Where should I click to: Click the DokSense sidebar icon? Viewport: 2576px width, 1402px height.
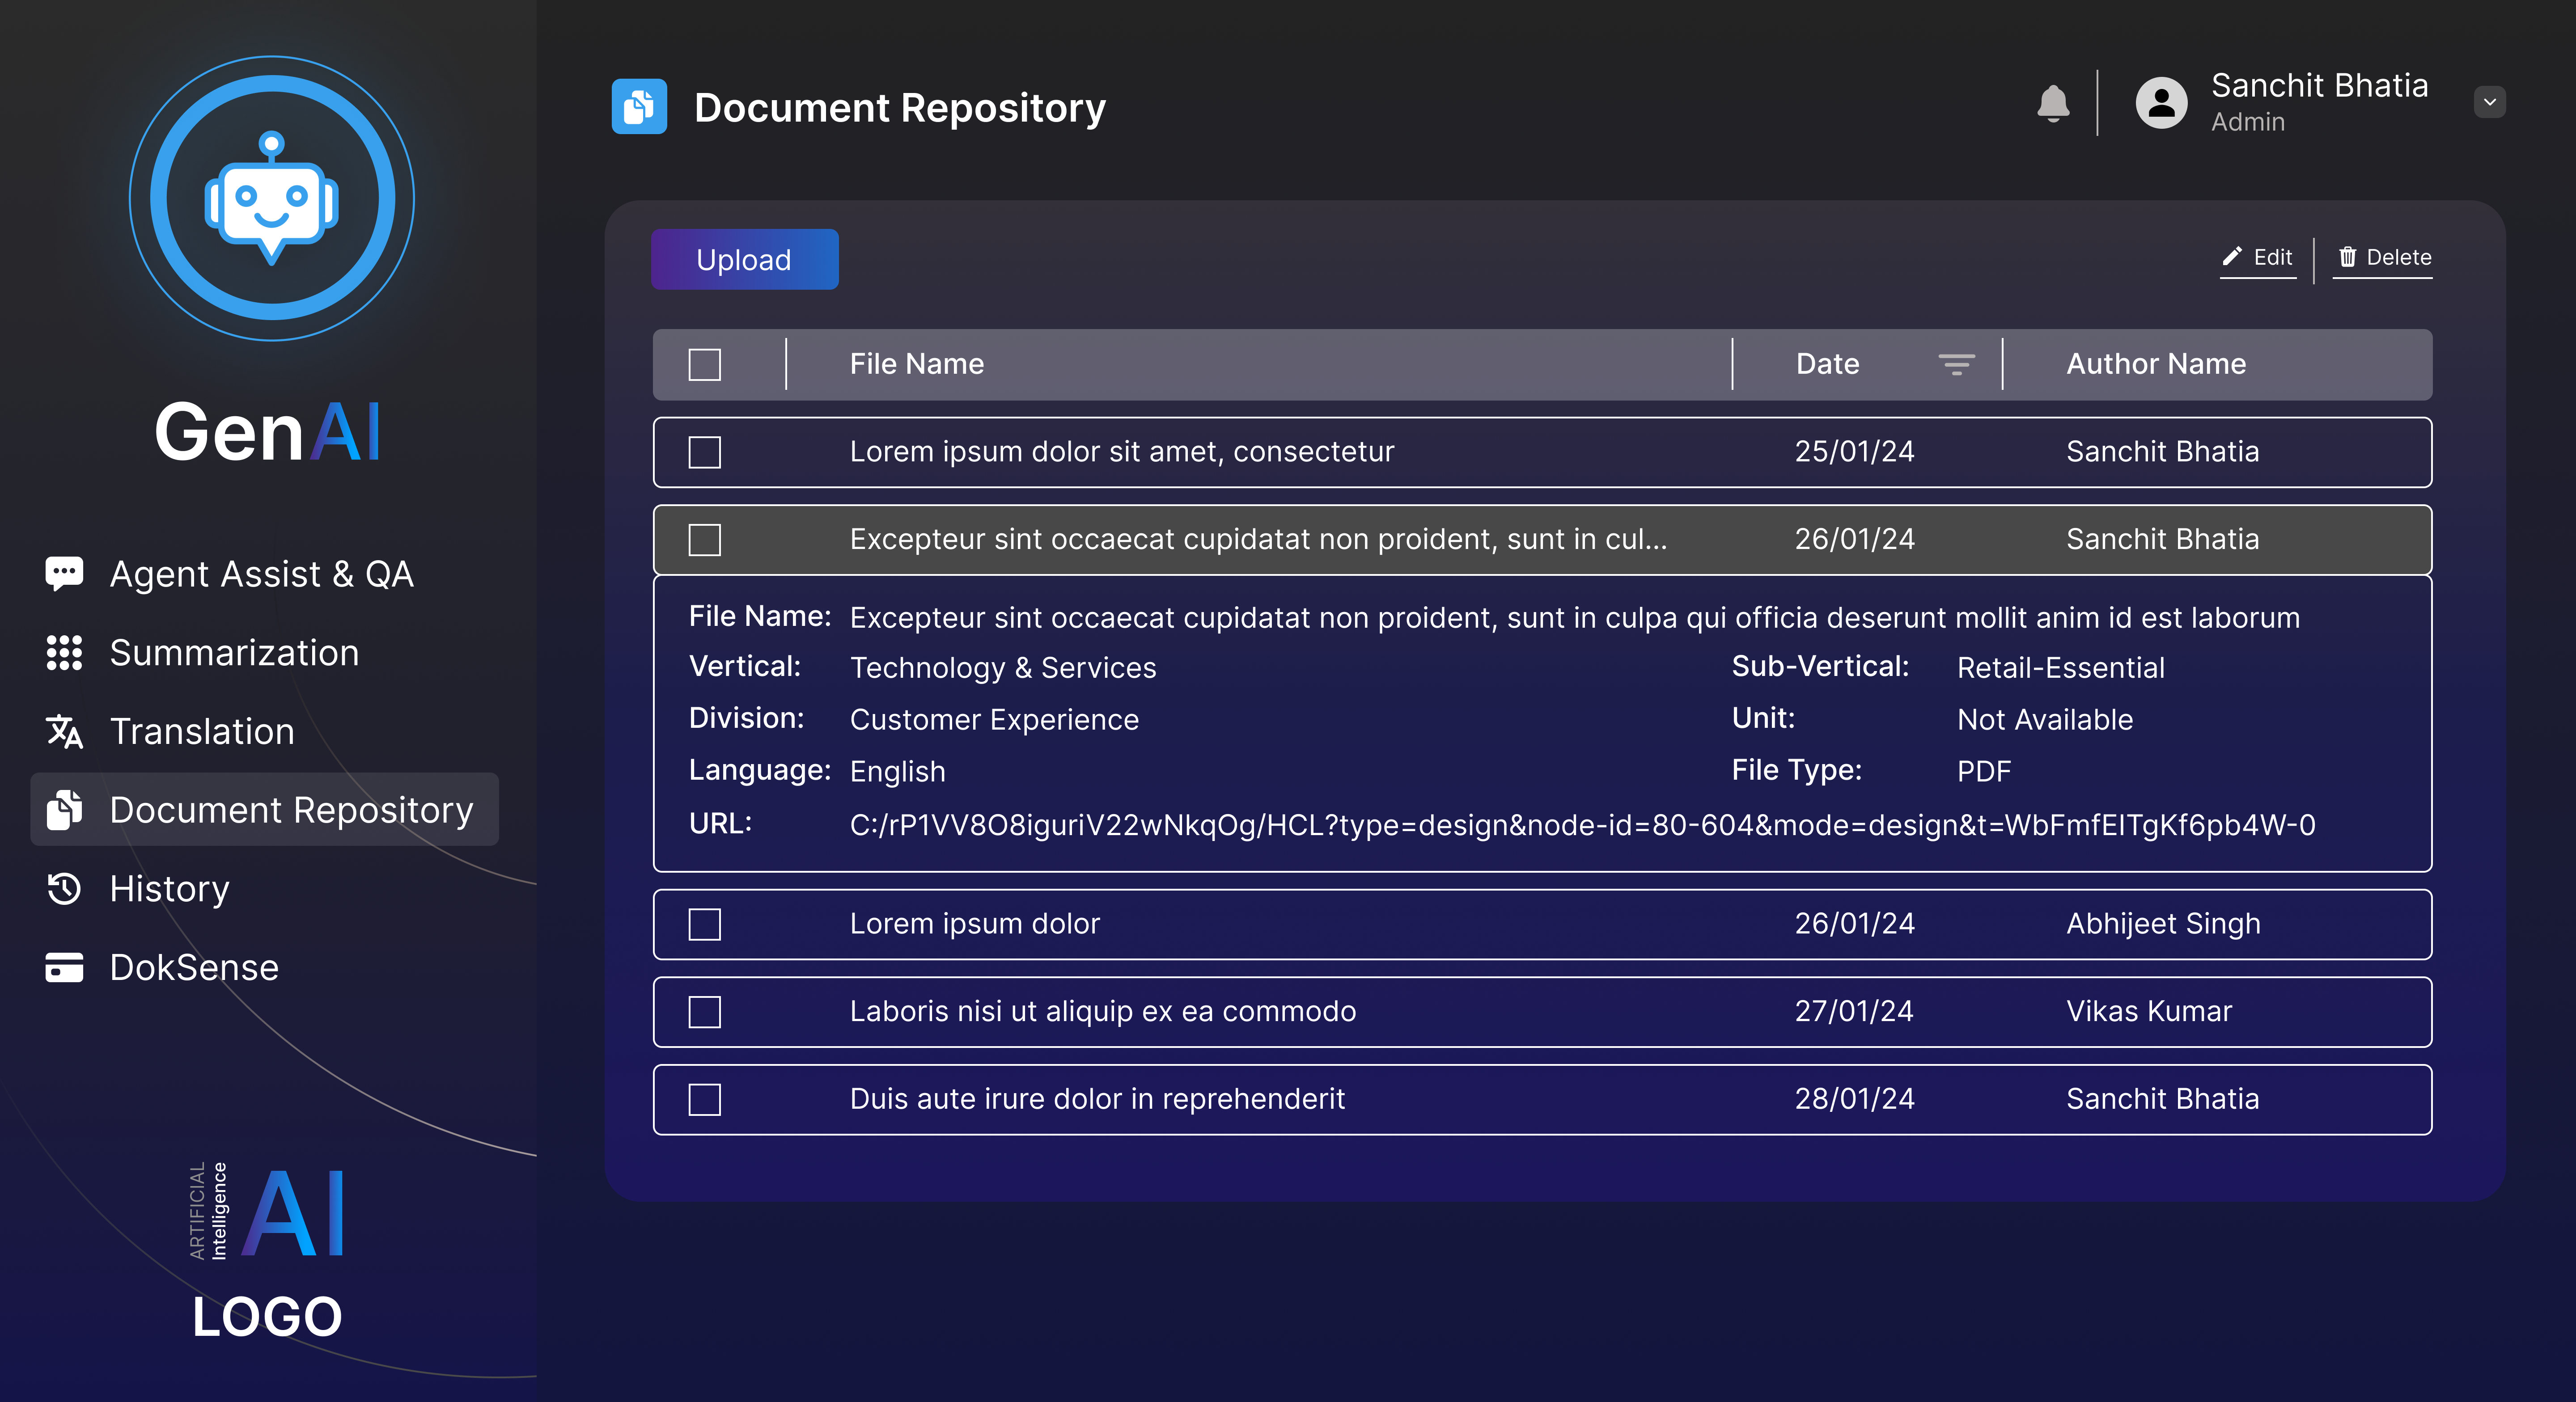(63, 967)
